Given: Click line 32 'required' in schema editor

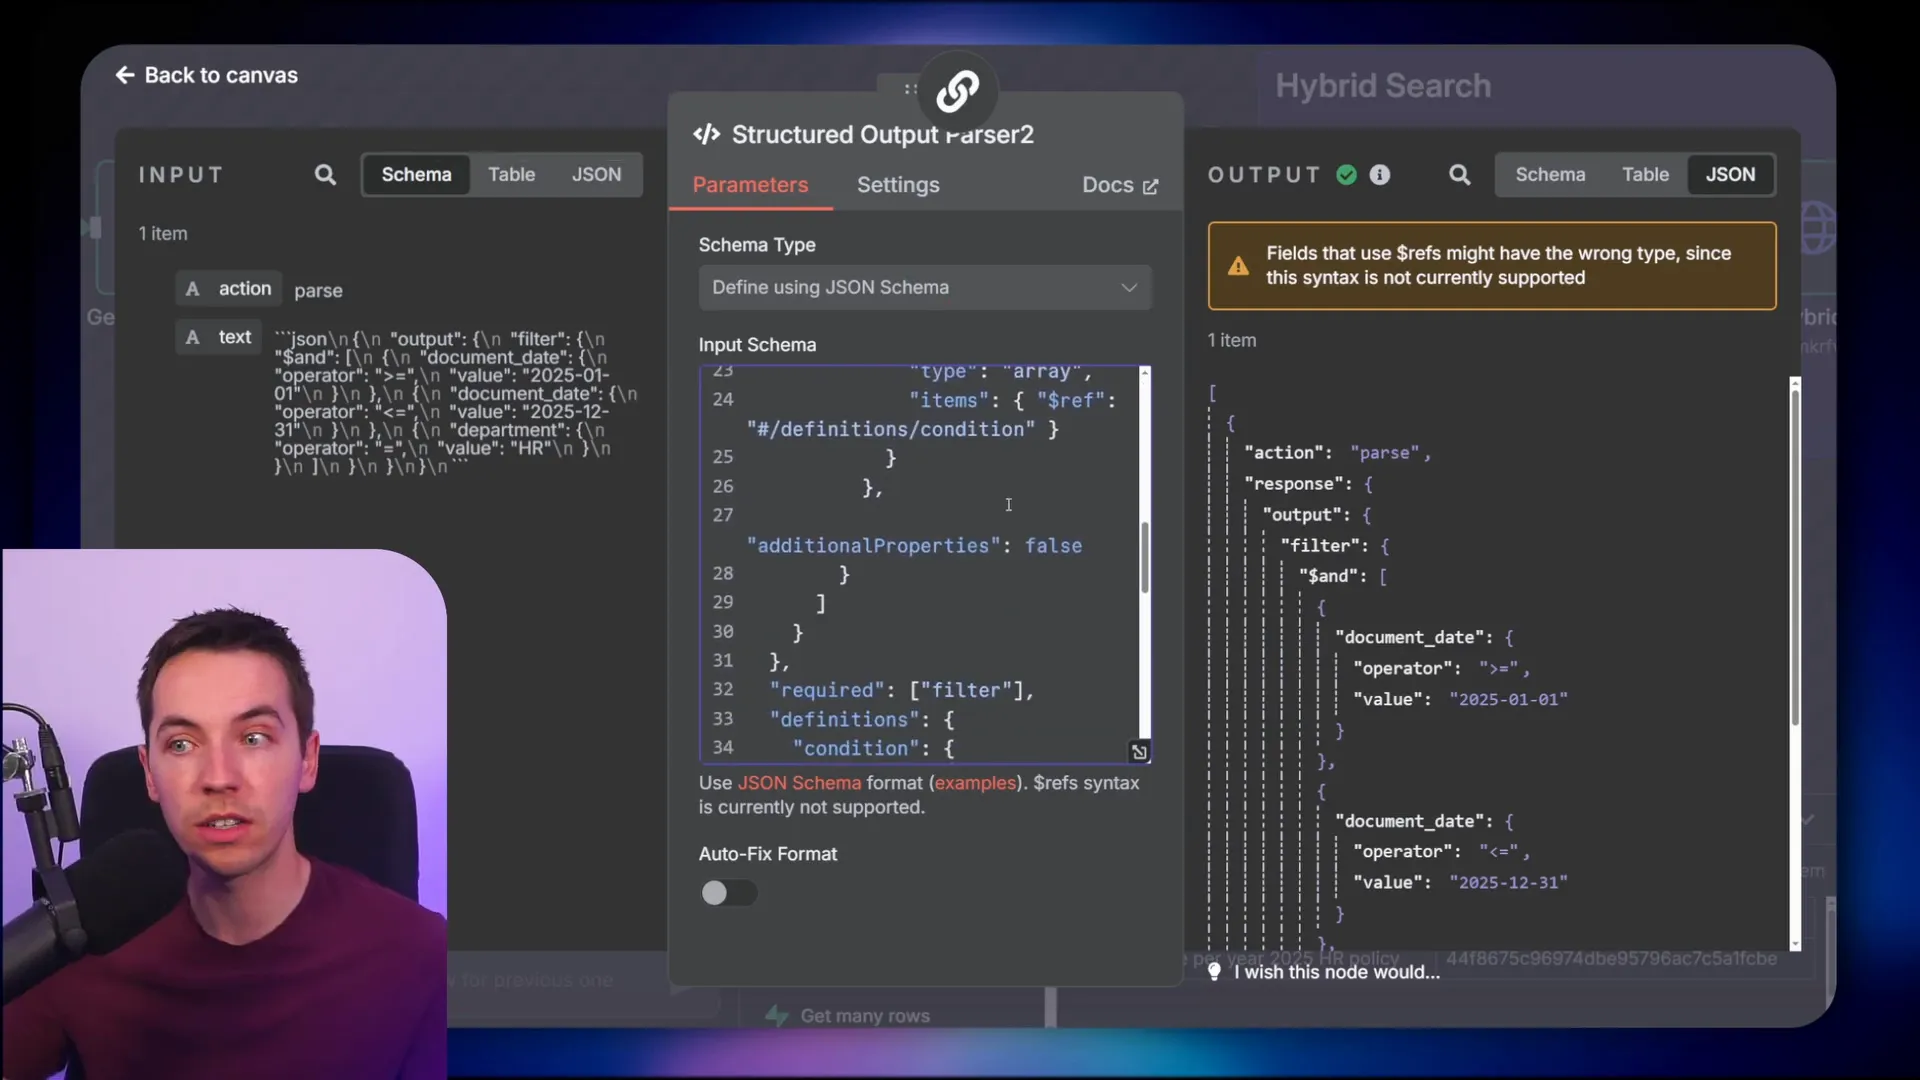Looking at the screenshot, I should pos(901,690).
